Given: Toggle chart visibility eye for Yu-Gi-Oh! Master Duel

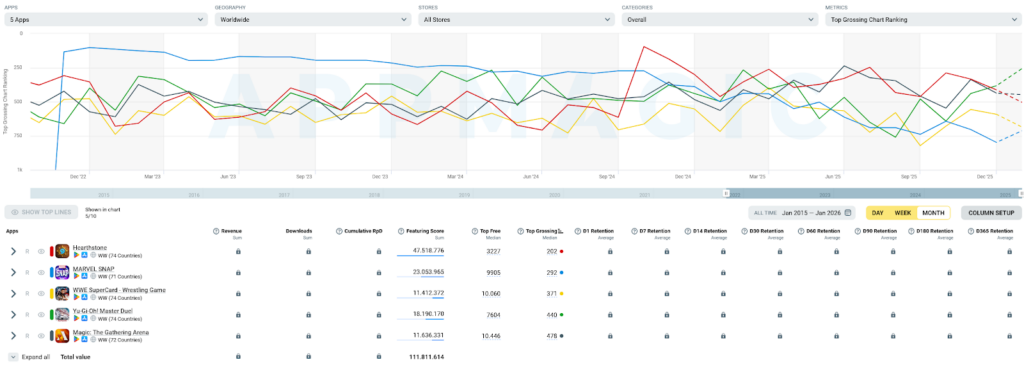Looking at the screenshot, I should [x=40, y=315].
